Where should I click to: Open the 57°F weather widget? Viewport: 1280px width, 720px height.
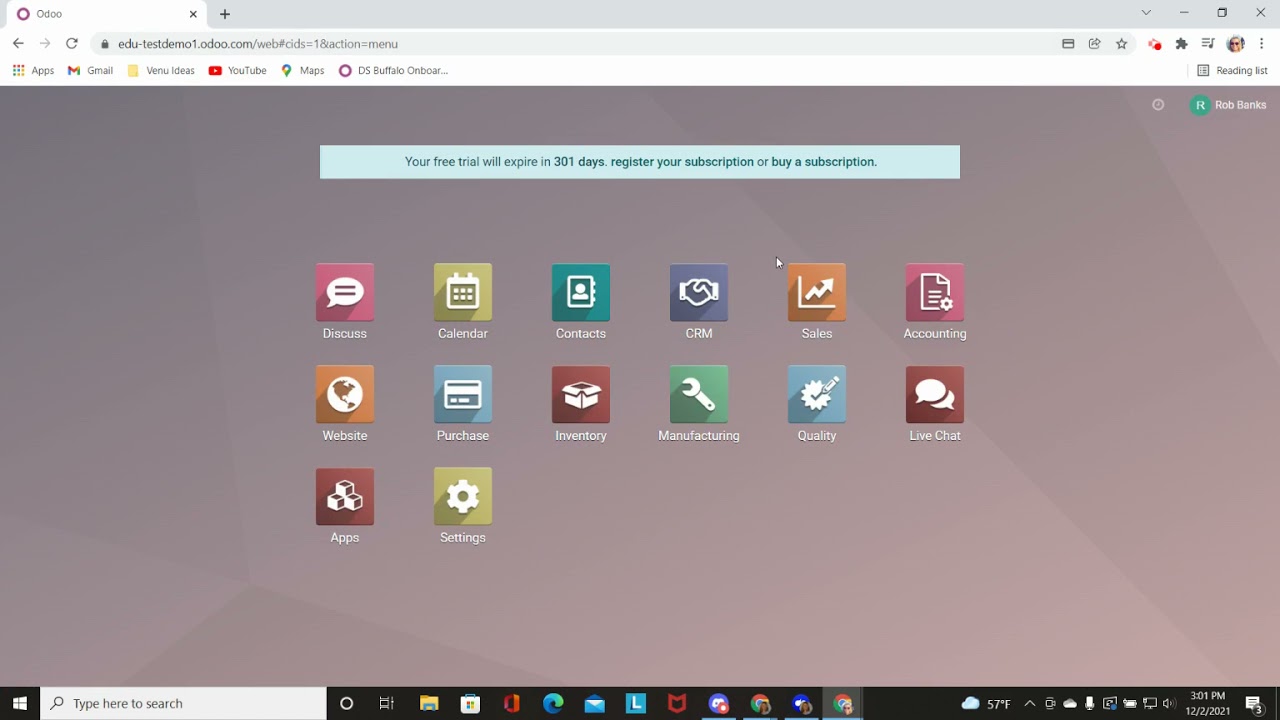point(986,704)
